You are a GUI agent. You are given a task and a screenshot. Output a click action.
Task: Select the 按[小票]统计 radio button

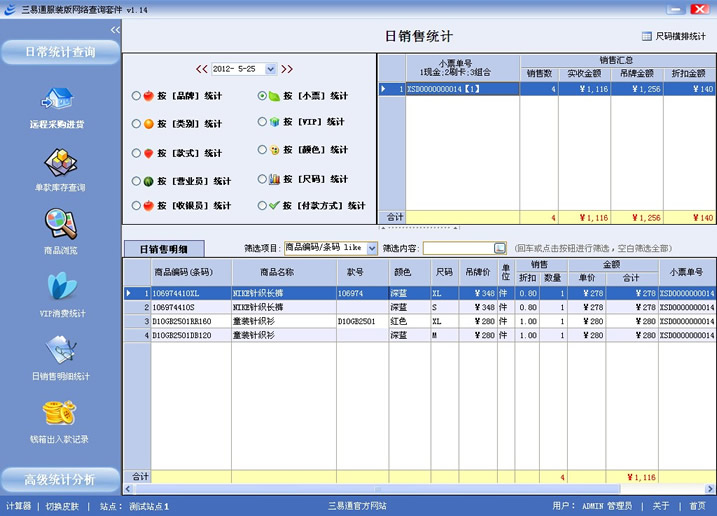click(262, 96)
